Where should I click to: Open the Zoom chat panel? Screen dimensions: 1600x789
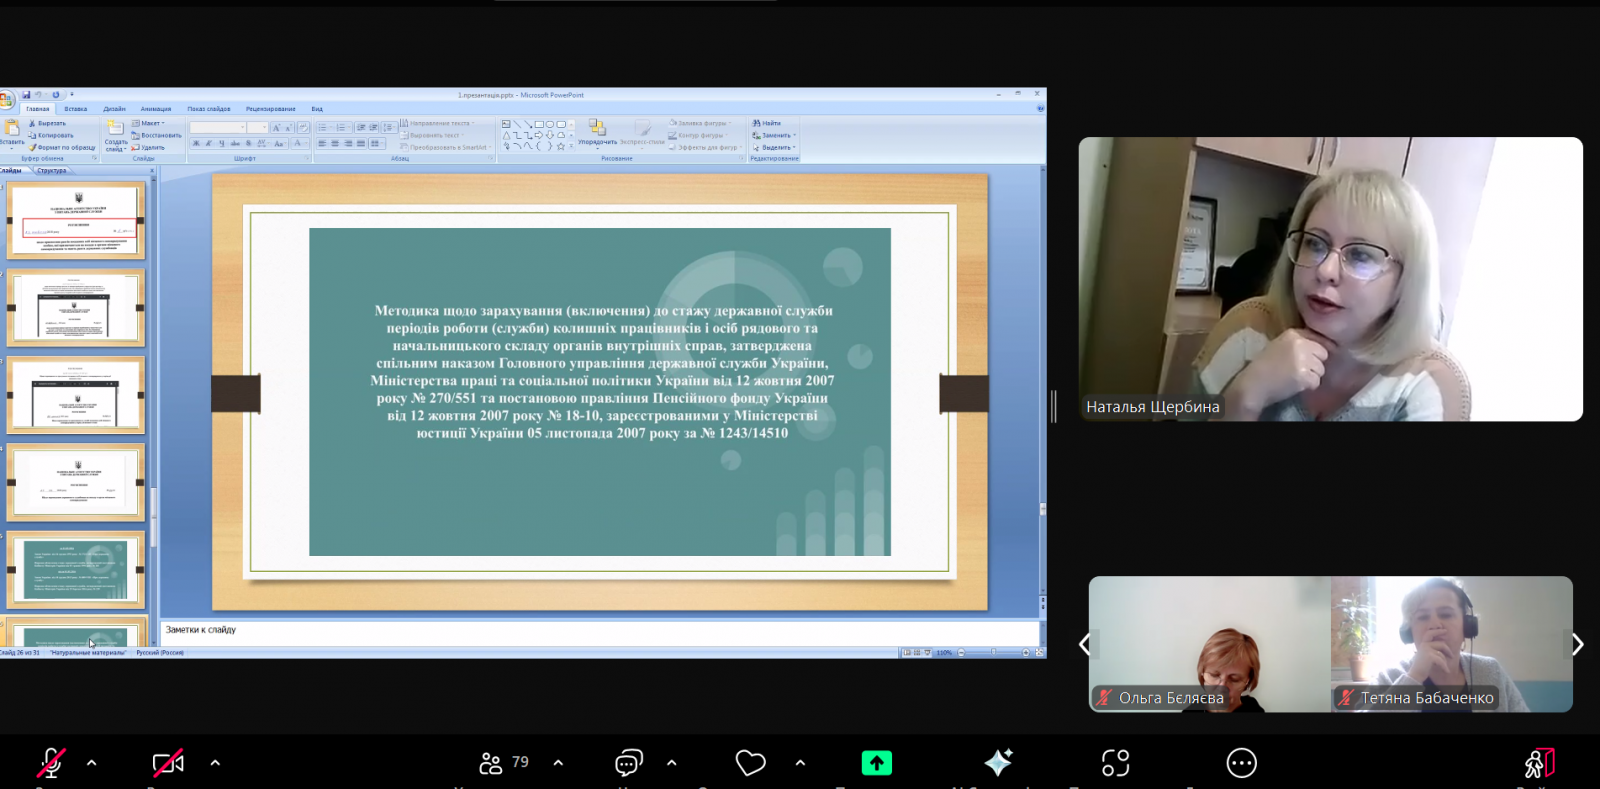[x=628, y=763]
